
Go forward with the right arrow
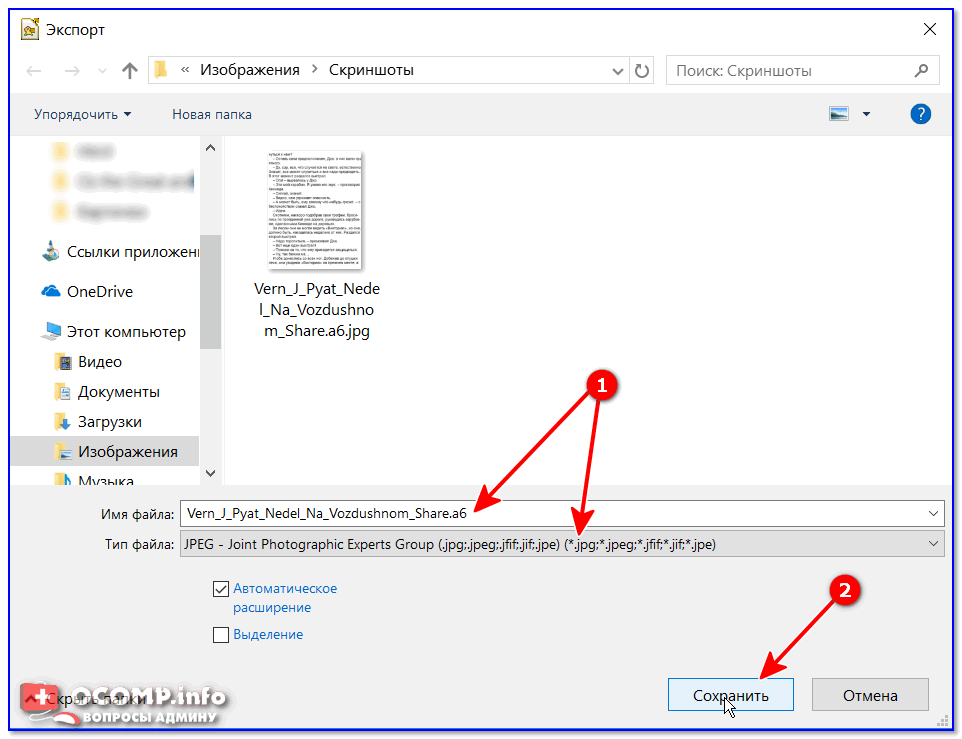pyautogui.click(x=72, y=71)
